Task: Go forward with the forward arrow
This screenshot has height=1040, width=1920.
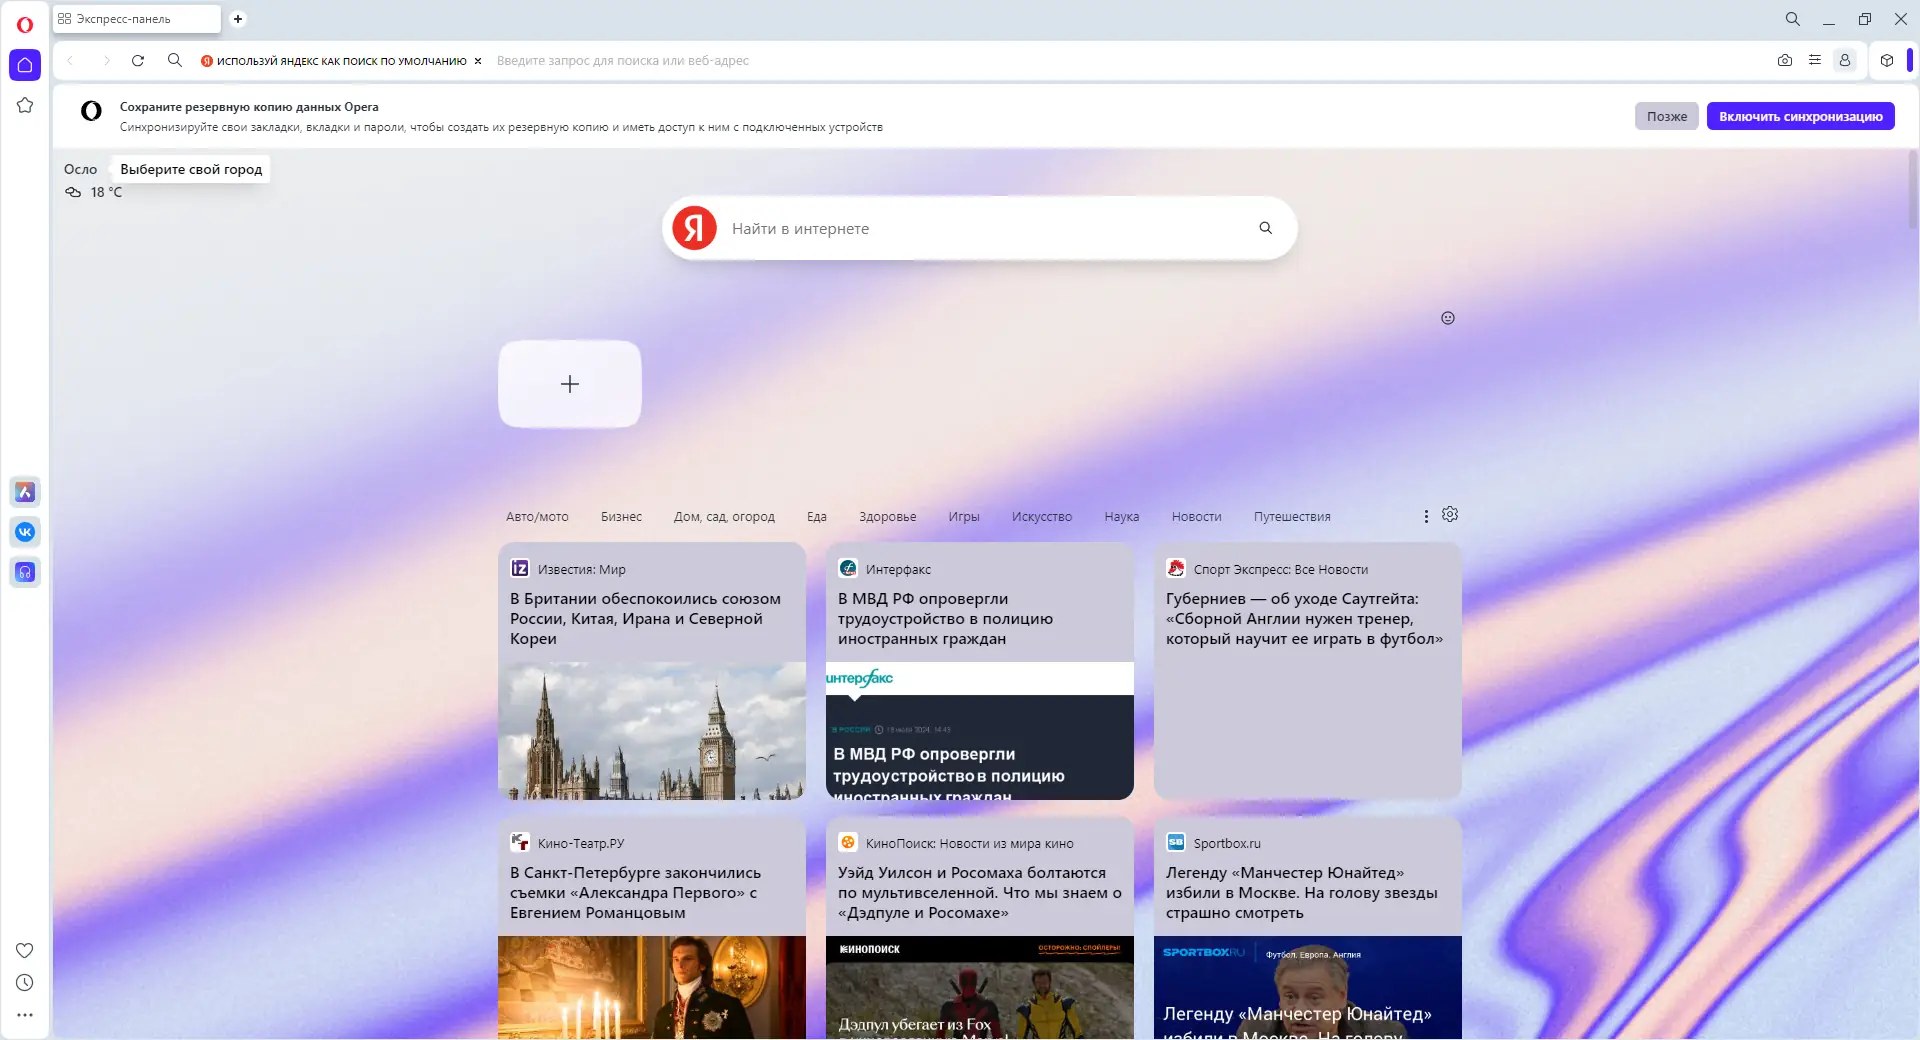Action: [105, 61]
